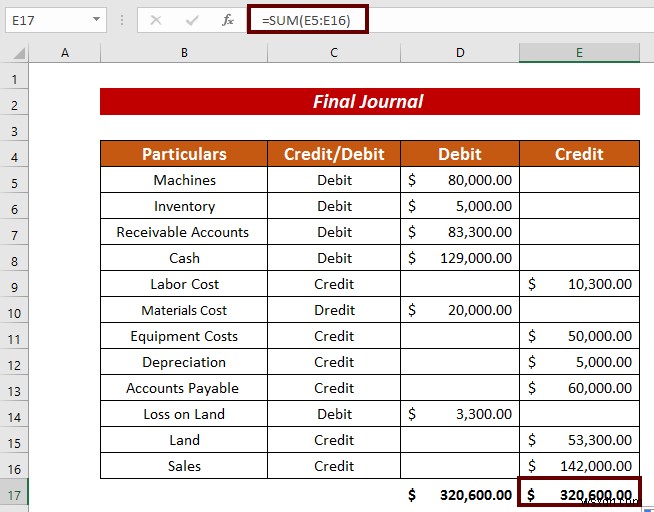Image resolution: width=654 pixels, height=512 pixels.
Task: Select column A header
Action: 65,53
